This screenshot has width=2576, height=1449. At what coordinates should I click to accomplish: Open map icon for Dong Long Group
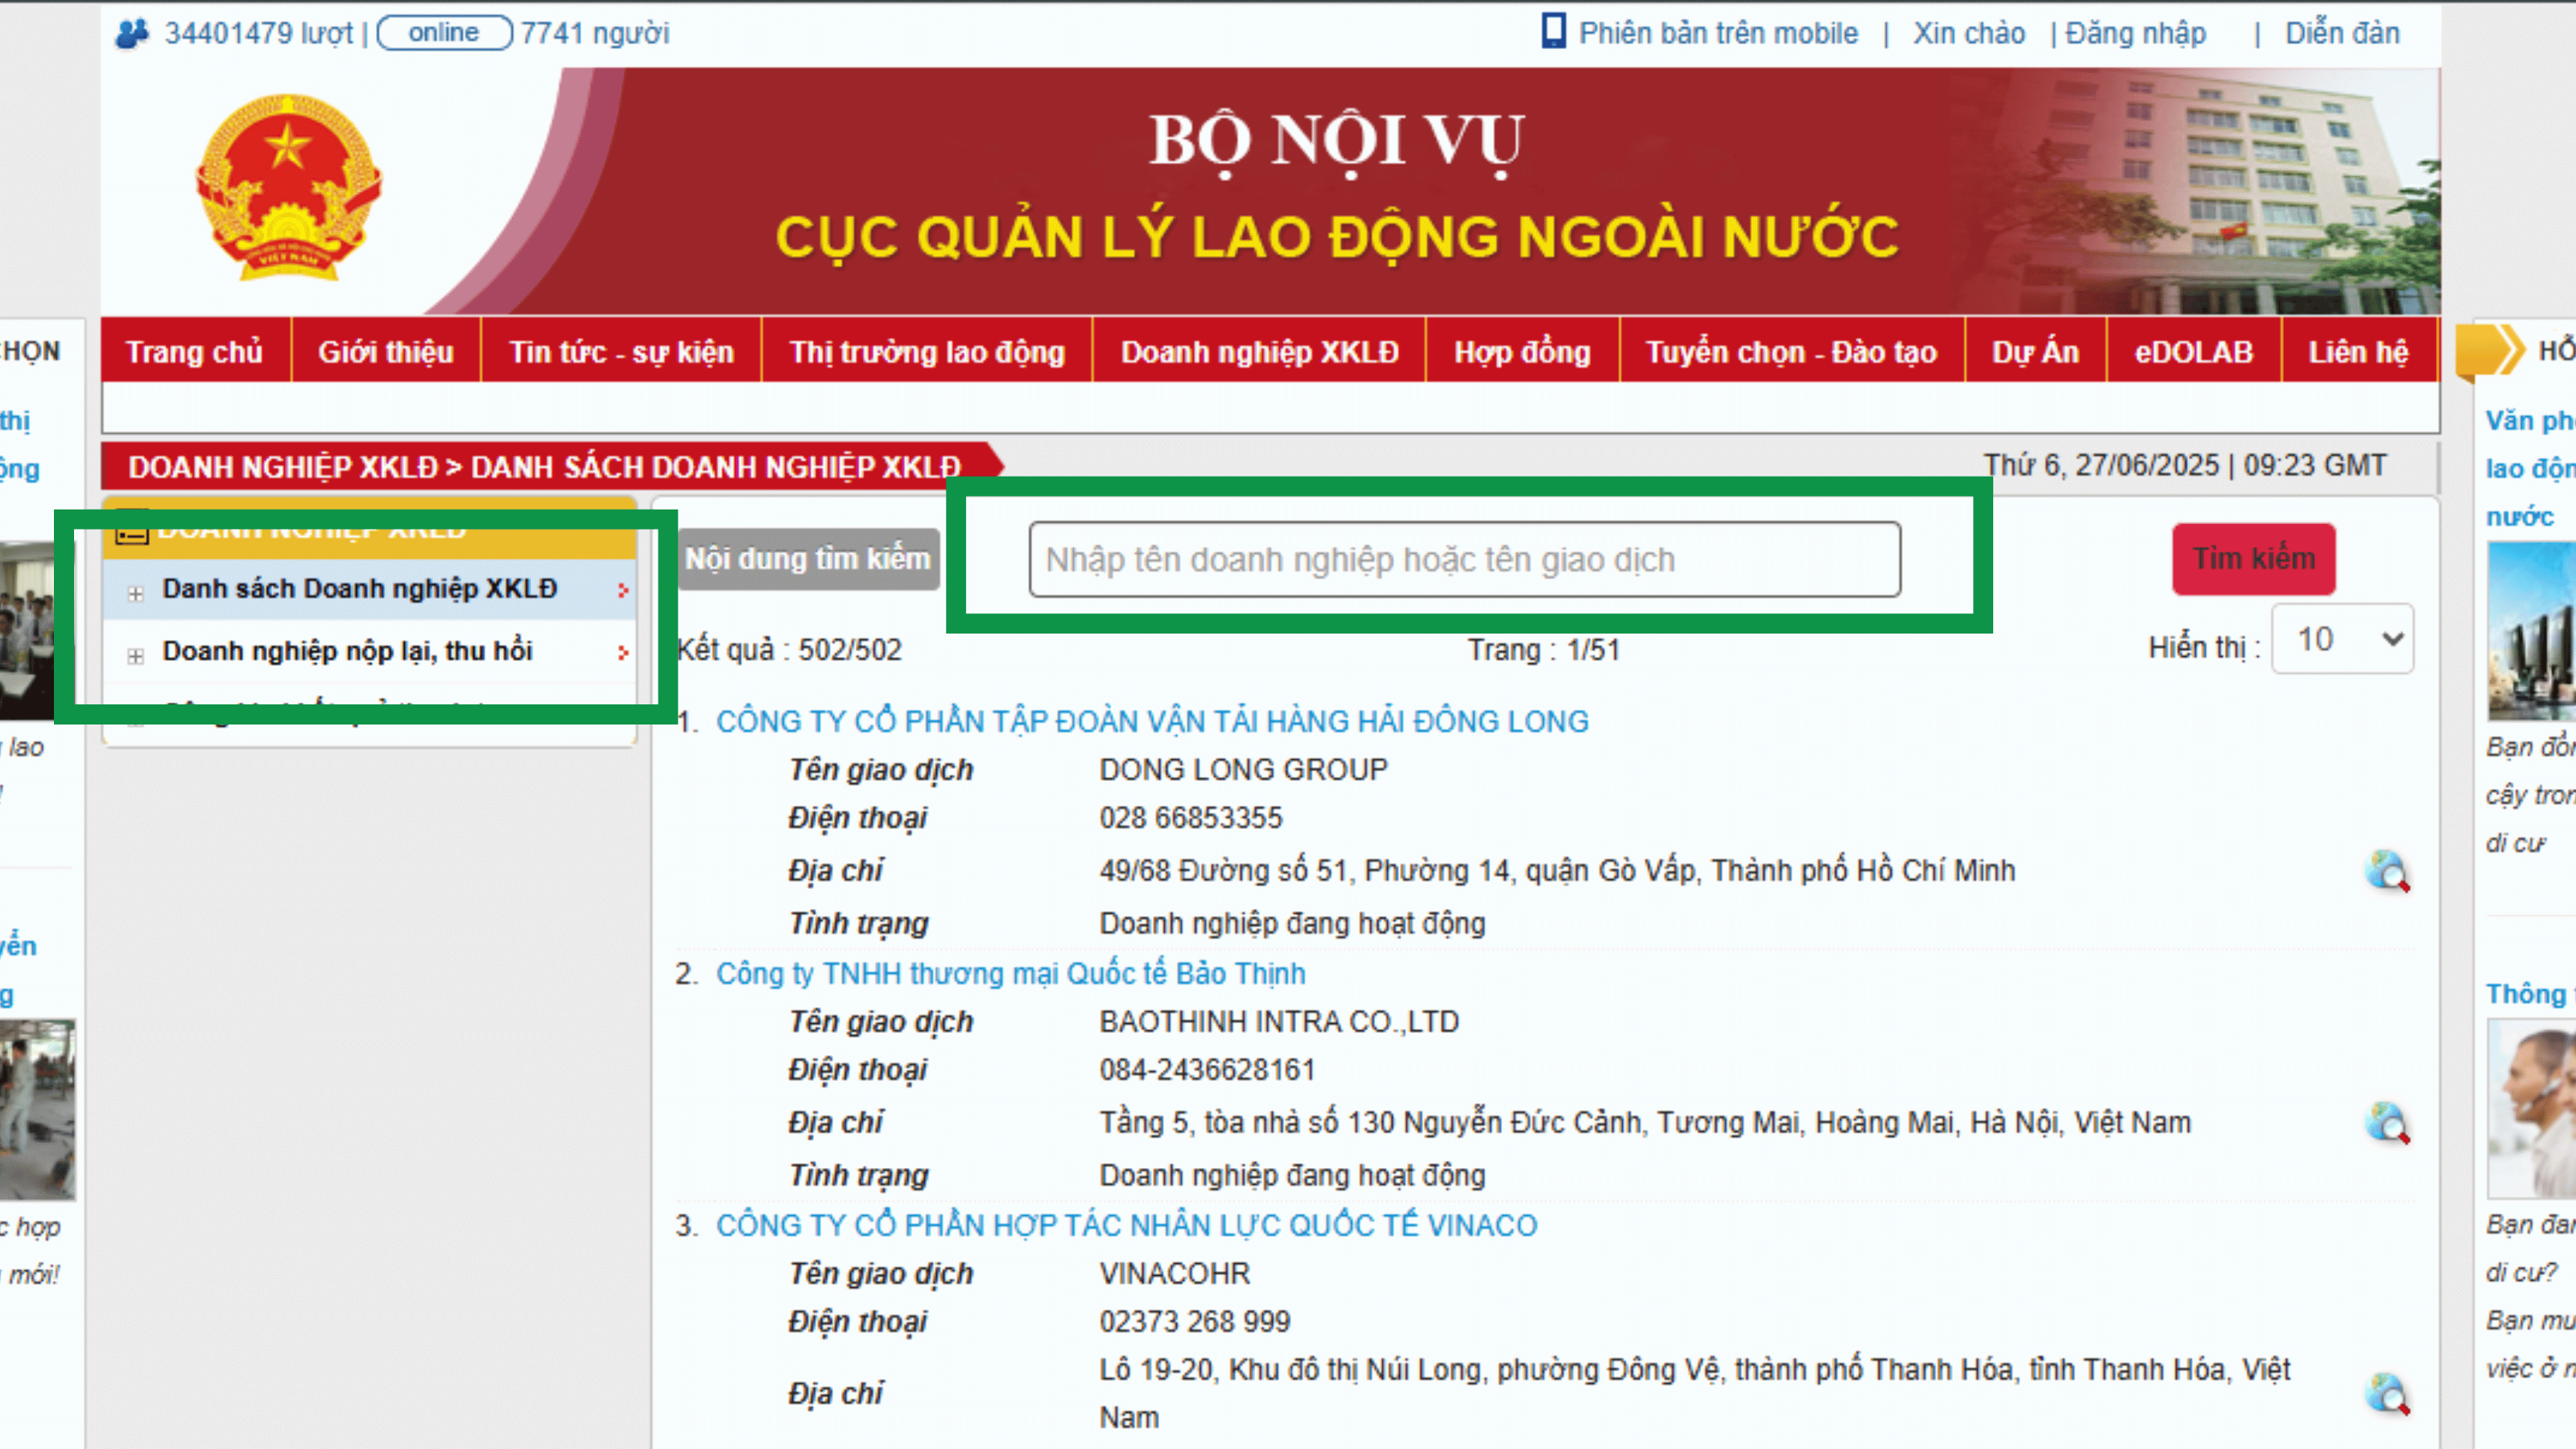pyautogui.click(x=2387, y=871)
